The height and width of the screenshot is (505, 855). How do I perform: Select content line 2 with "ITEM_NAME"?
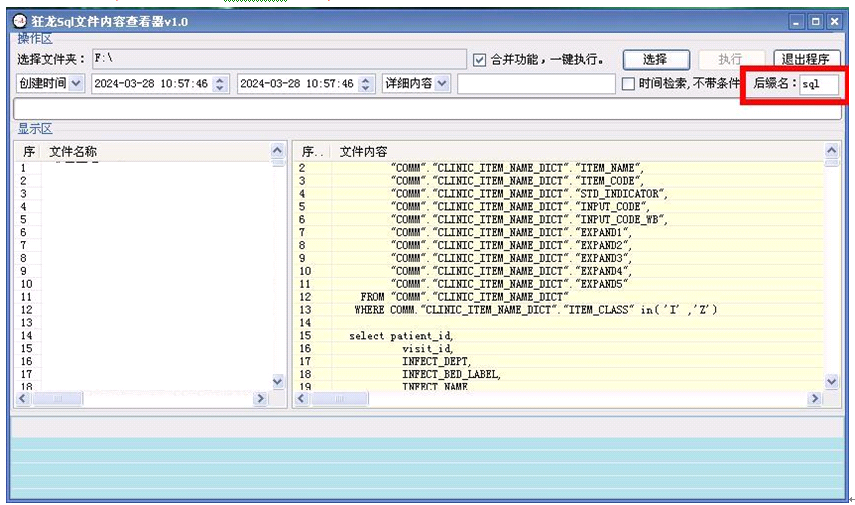pos(559,168)
